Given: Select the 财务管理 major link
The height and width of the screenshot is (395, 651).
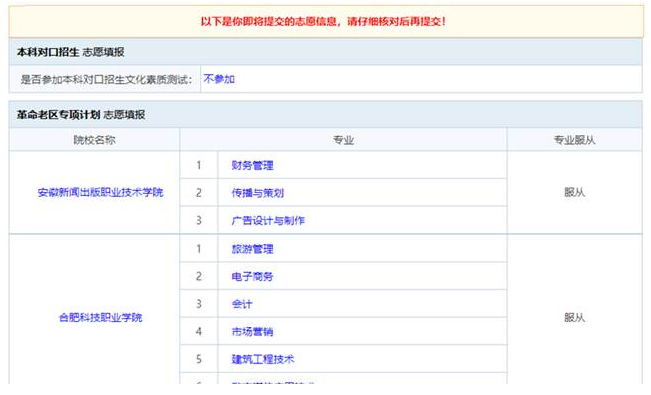Looking at the screenshot, I should [252, 165].
